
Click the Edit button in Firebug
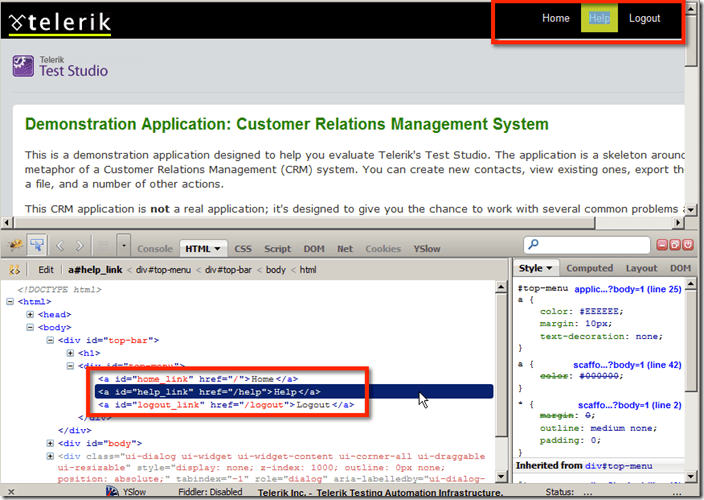coord(46,269)
